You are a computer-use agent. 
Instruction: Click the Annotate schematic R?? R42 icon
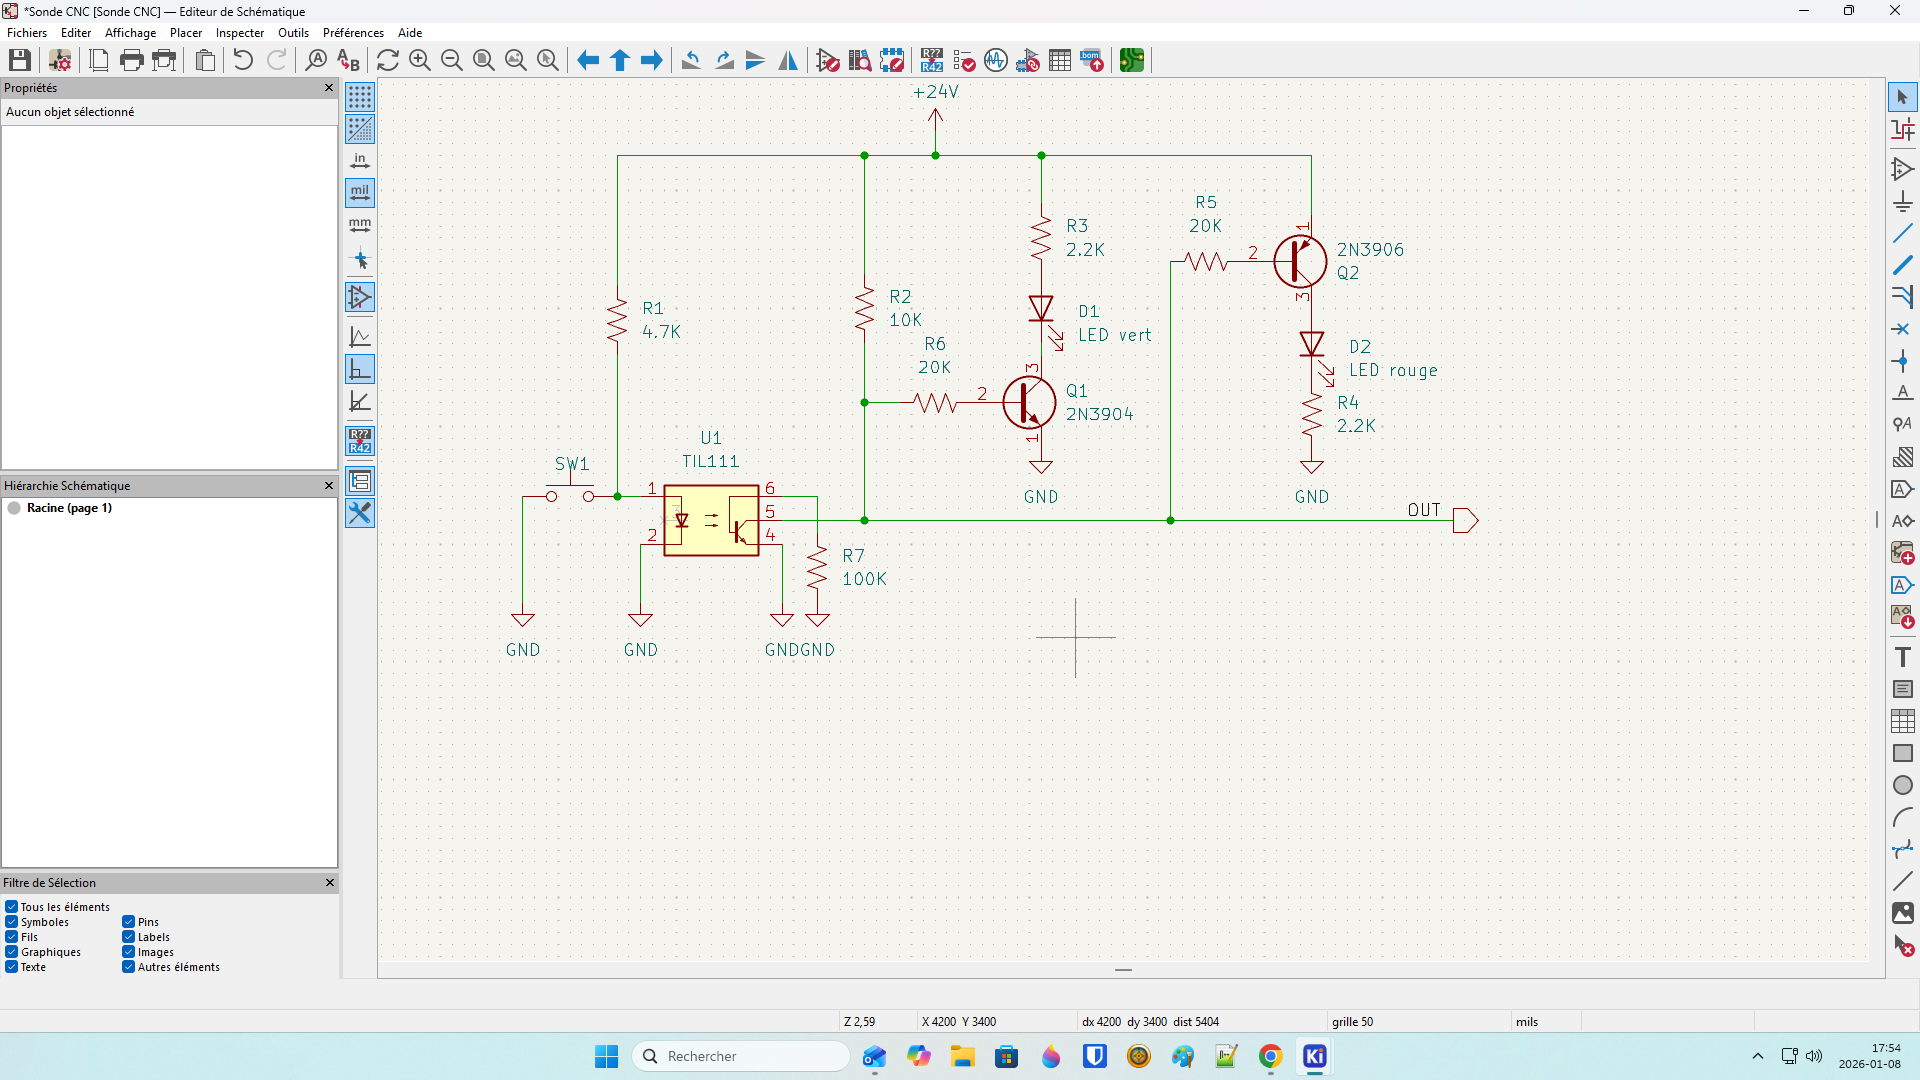click(932, 61)
